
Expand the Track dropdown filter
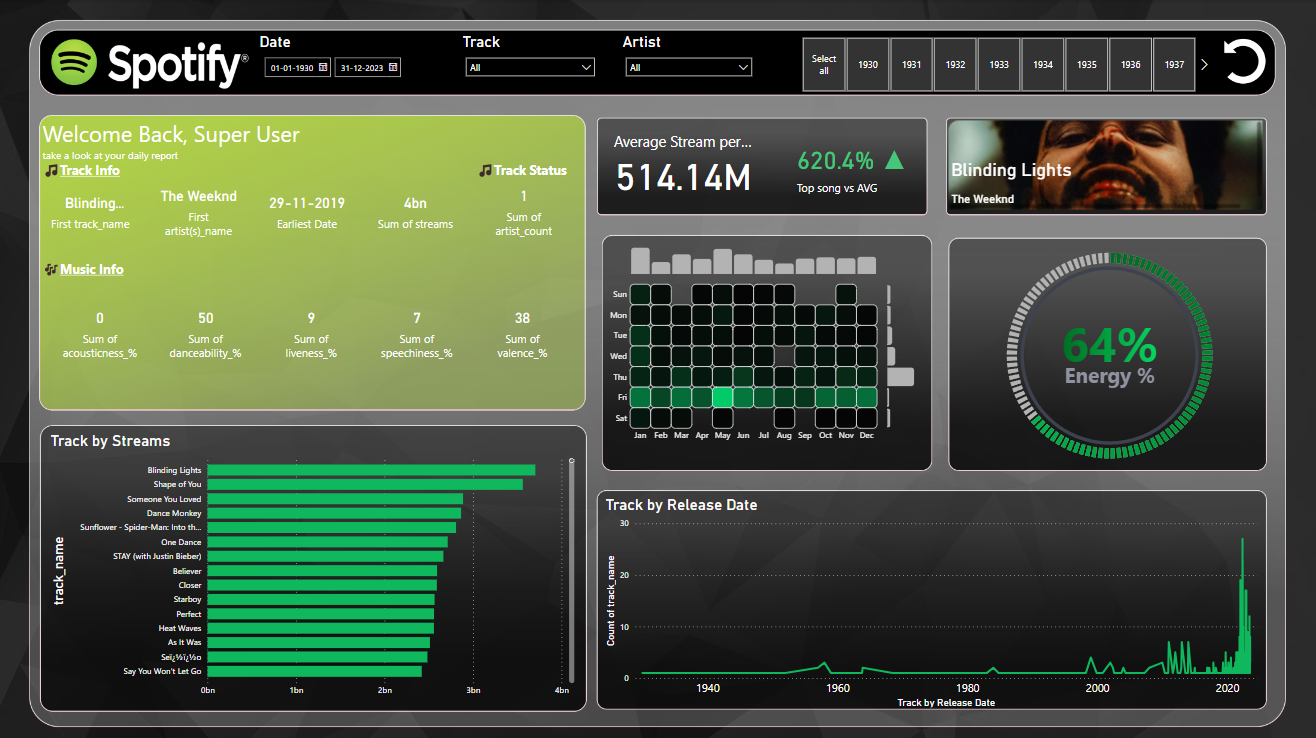[586, 68]
